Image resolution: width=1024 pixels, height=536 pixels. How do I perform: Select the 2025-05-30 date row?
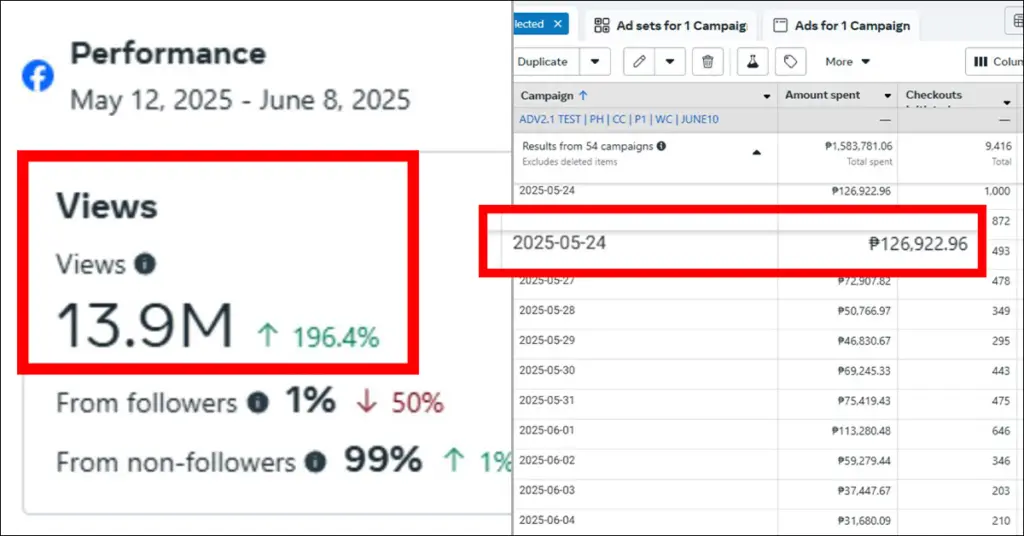click(x=547, y=370)
